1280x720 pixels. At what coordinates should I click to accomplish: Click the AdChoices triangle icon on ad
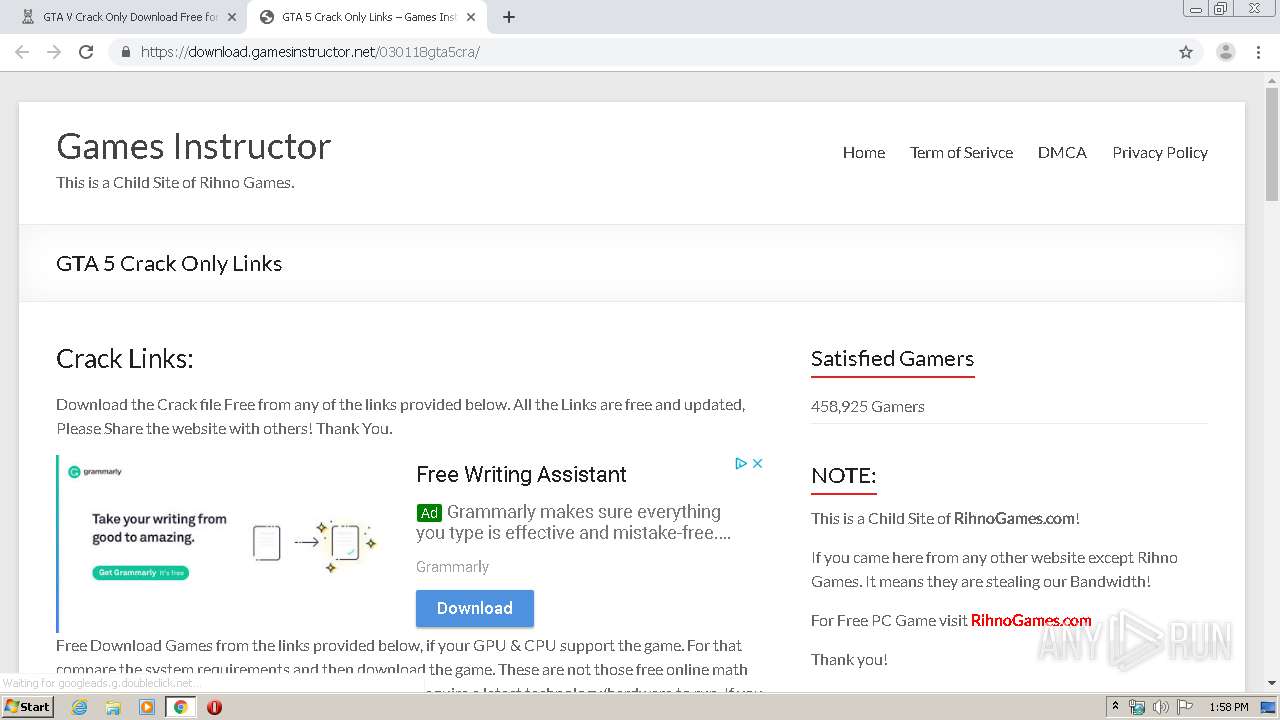741,463
